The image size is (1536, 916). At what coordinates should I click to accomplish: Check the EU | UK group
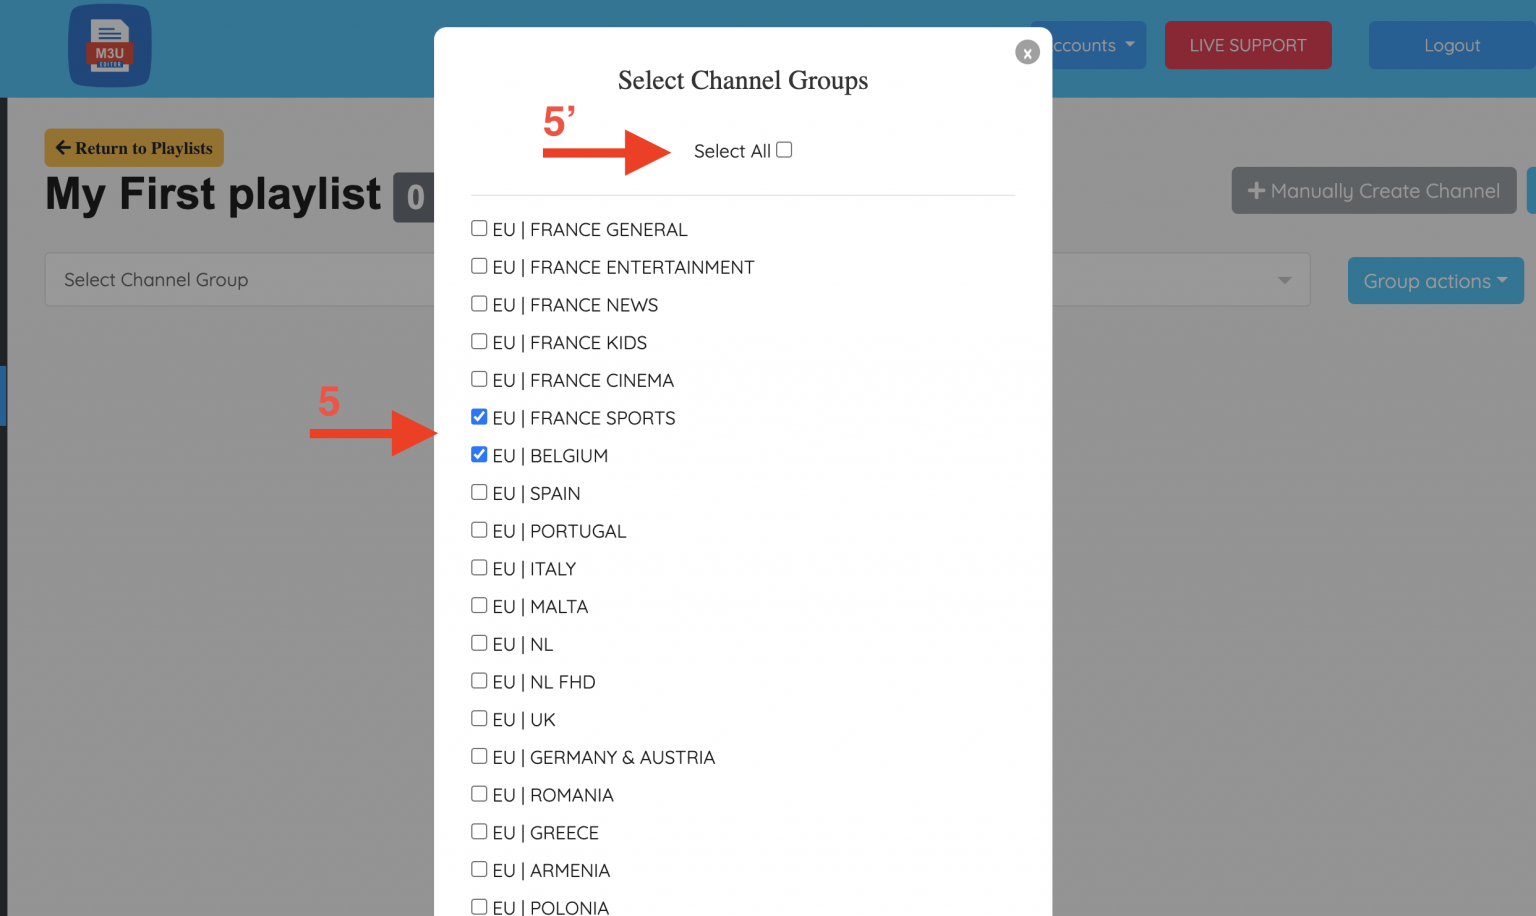pyautogui.click(x=480, y=719)
